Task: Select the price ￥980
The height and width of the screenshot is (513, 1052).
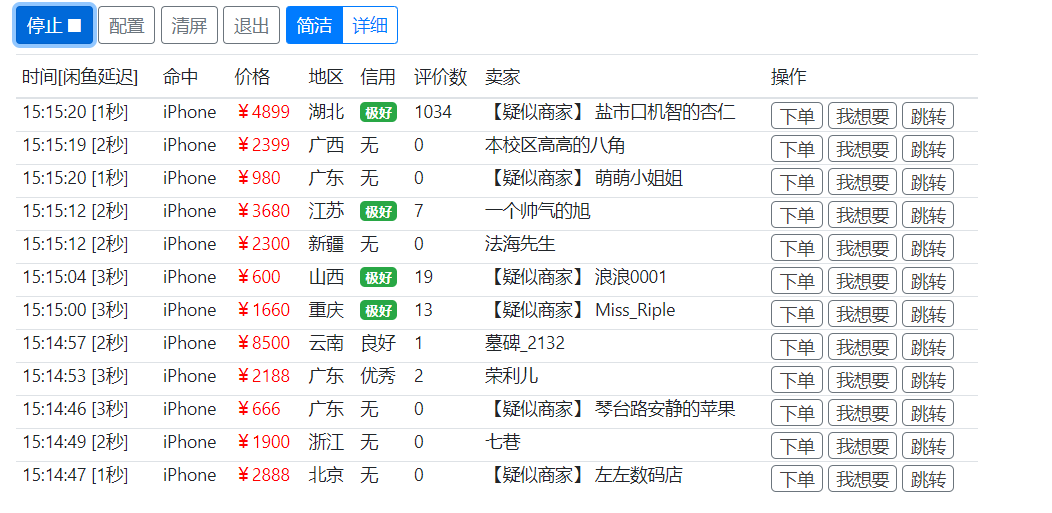Action: pos(258,178)
